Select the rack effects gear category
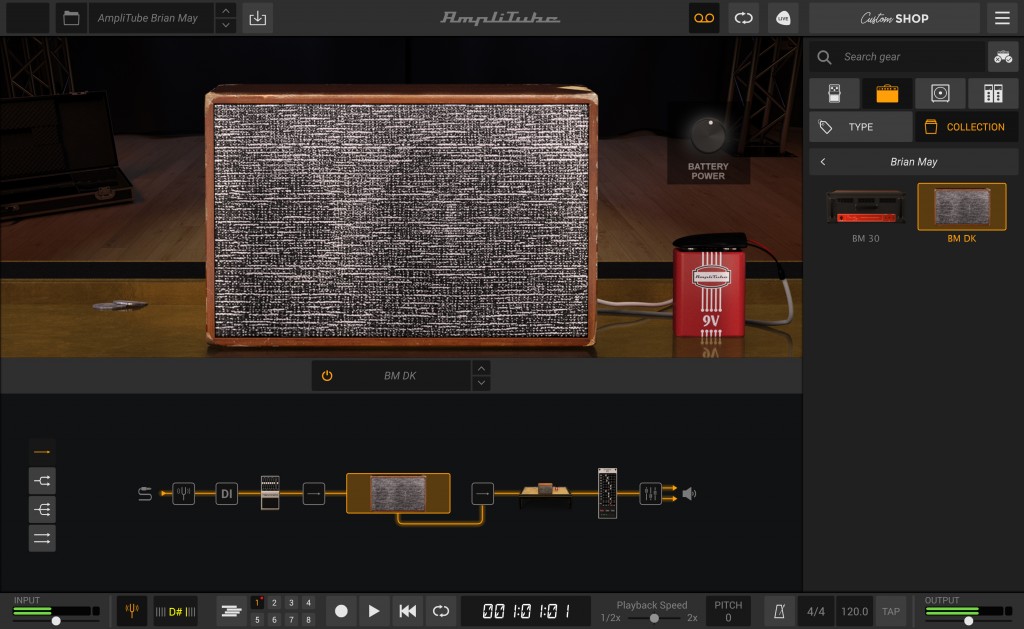The width and height of the screenshot is (1024, 629). tap(993, 93)
